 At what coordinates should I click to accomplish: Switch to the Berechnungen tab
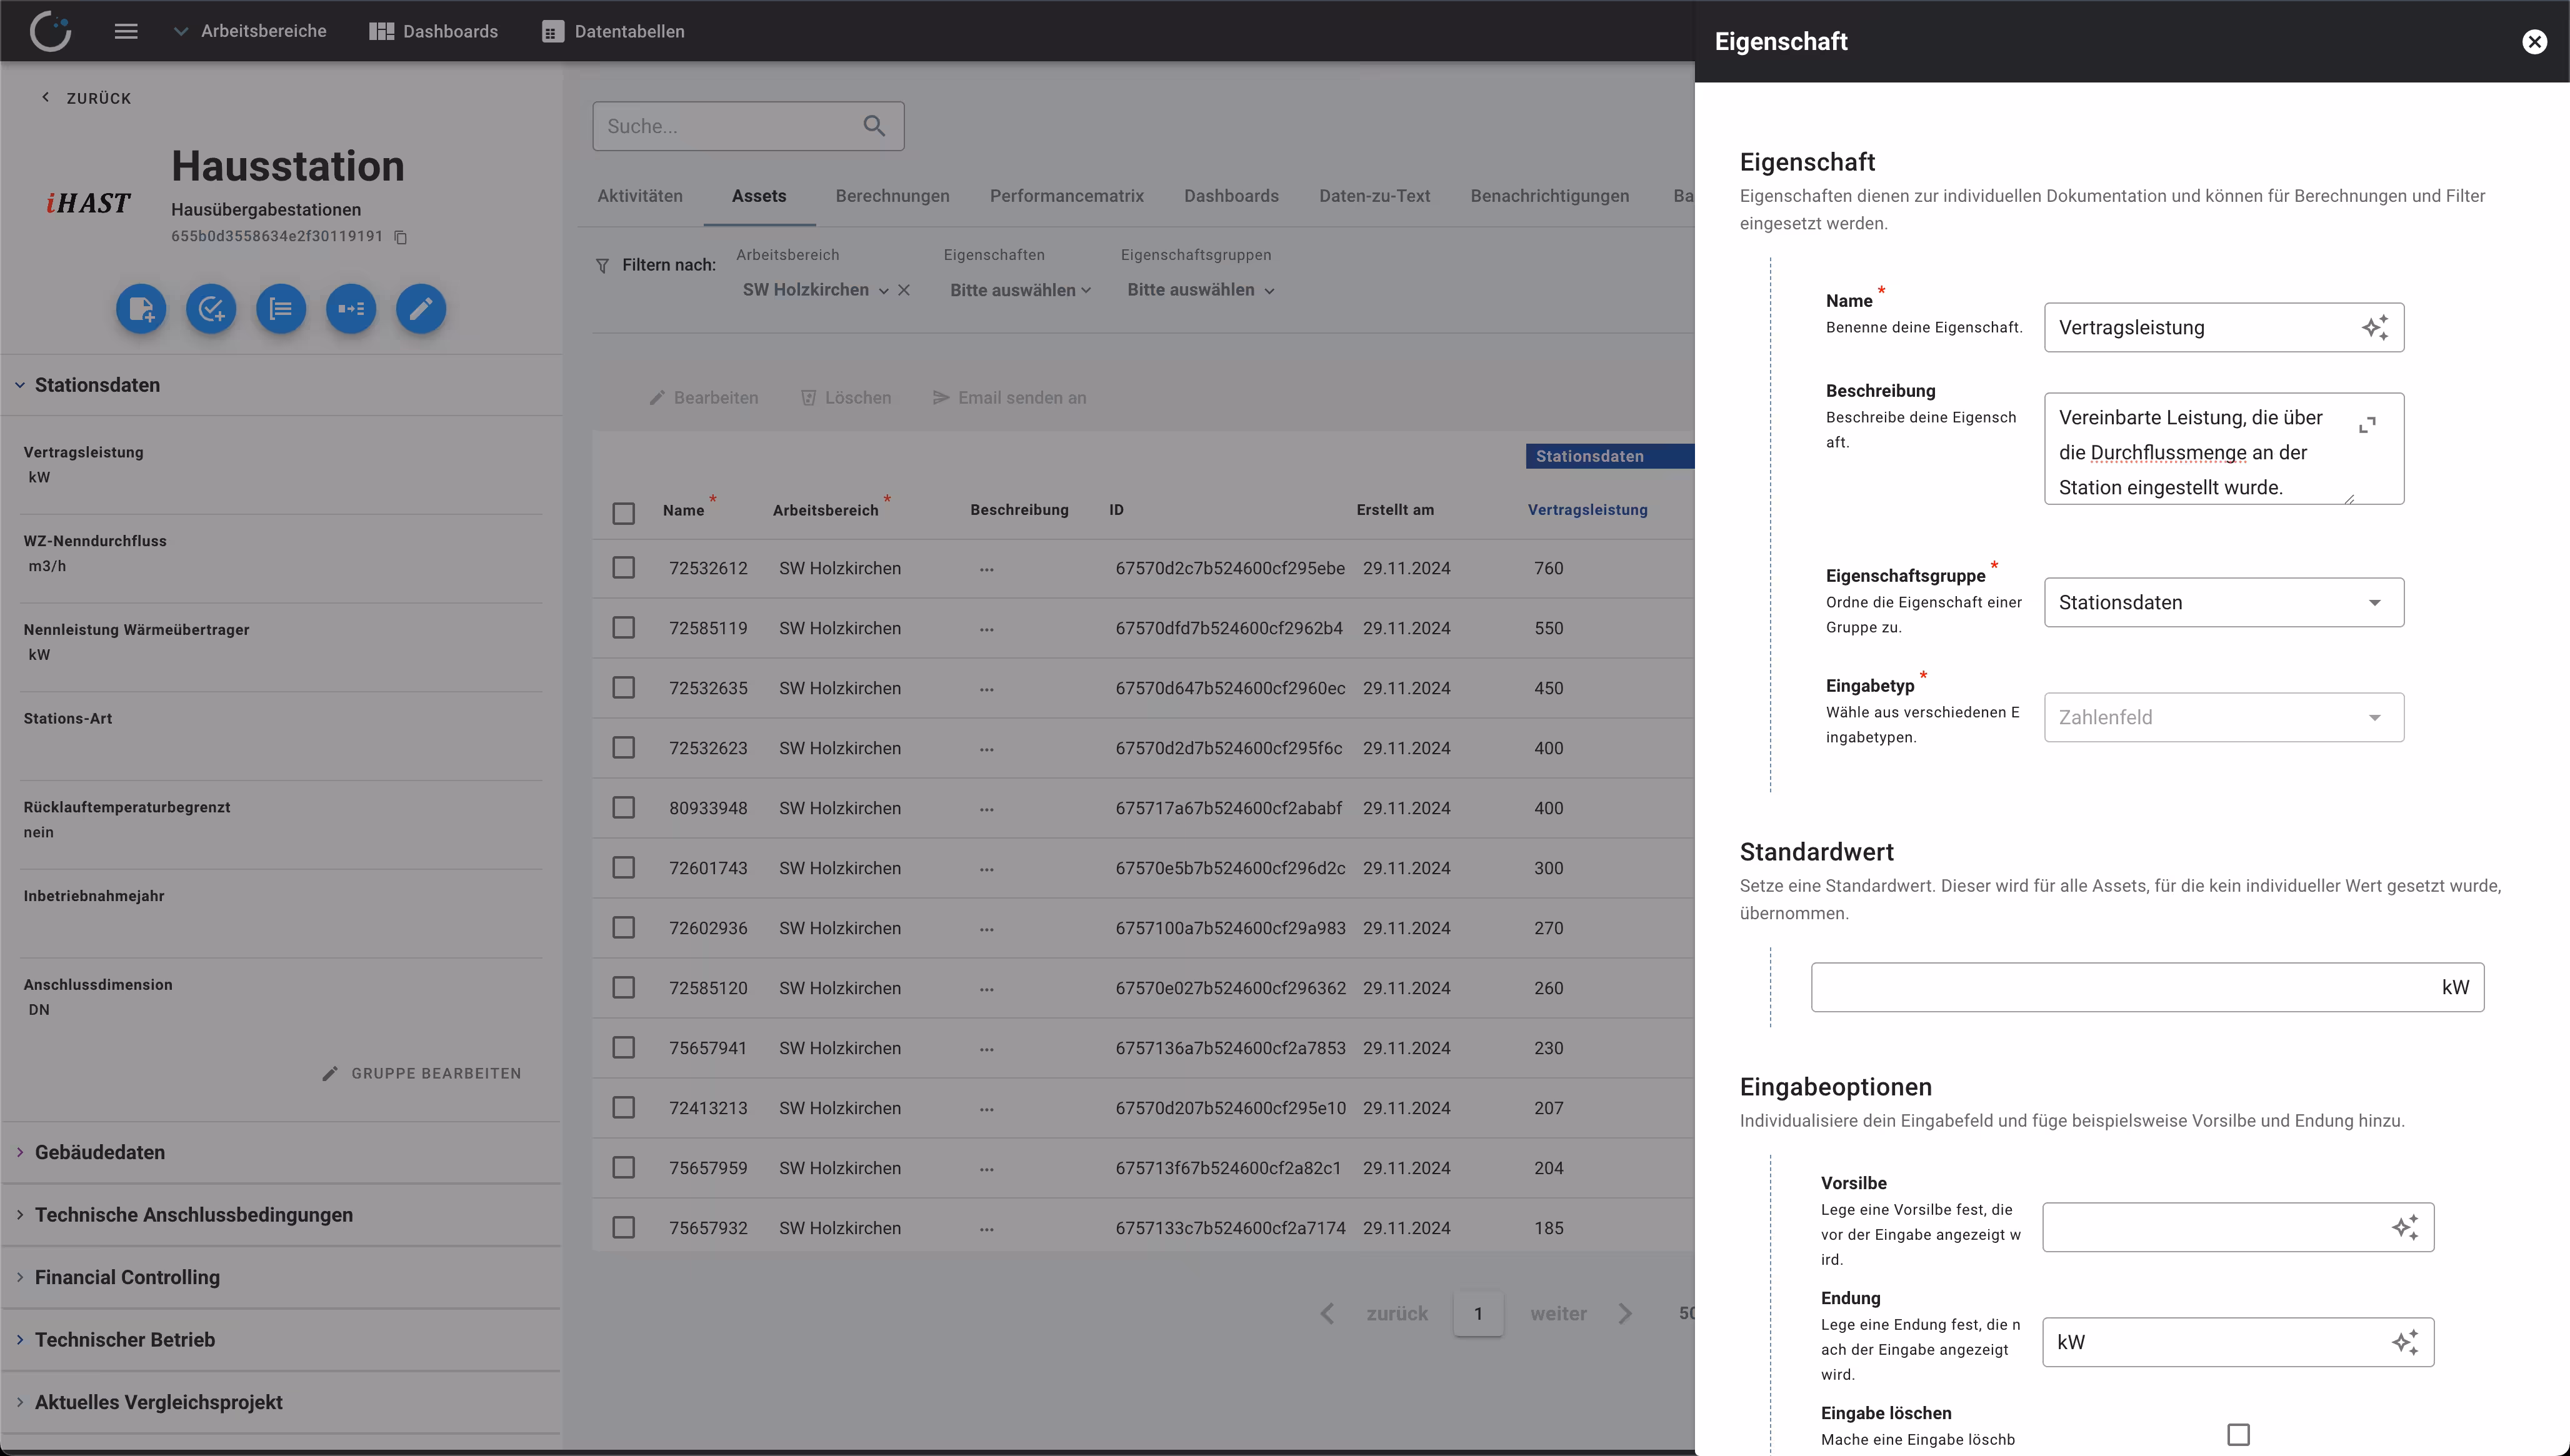[x=892, y=196]
